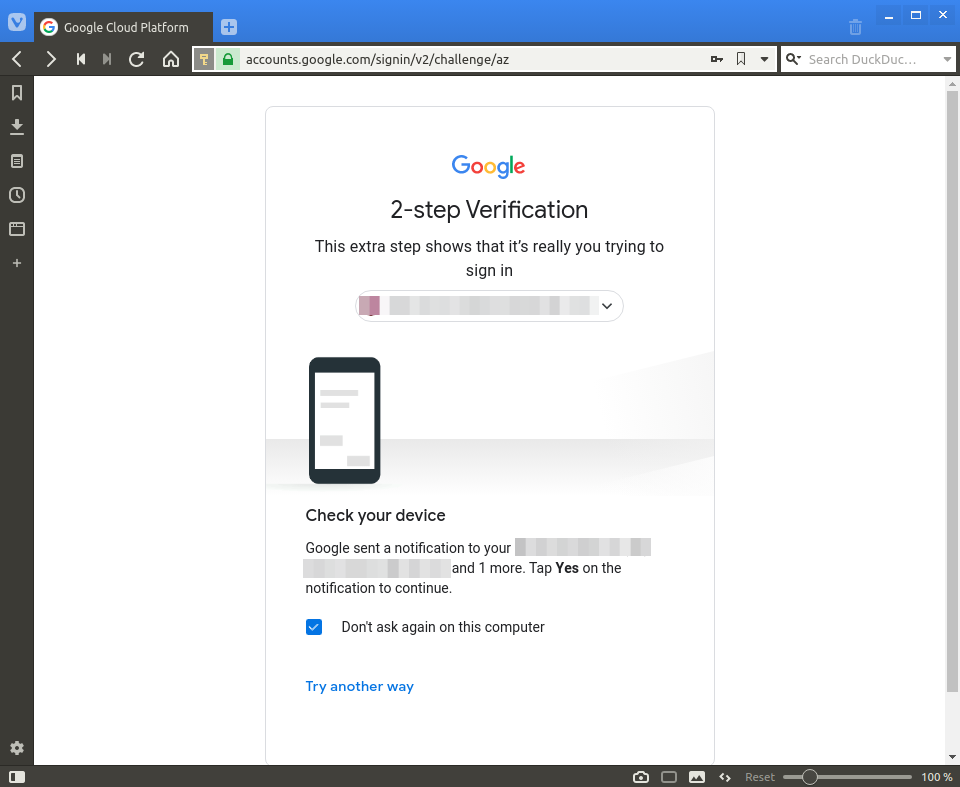Capture the page with camera icon
Image resolution: width=960 pixels, height=787 pixels.
[x=641, y=777]
